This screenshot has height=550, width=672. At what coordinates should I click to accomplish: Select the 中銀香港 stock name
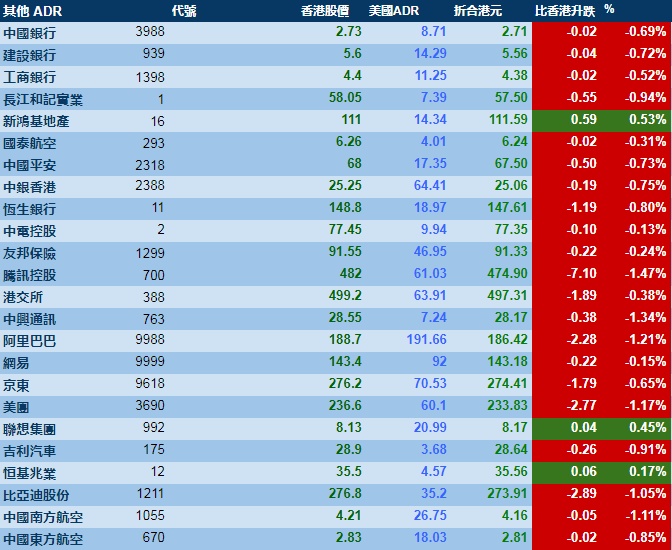[30, 187]
